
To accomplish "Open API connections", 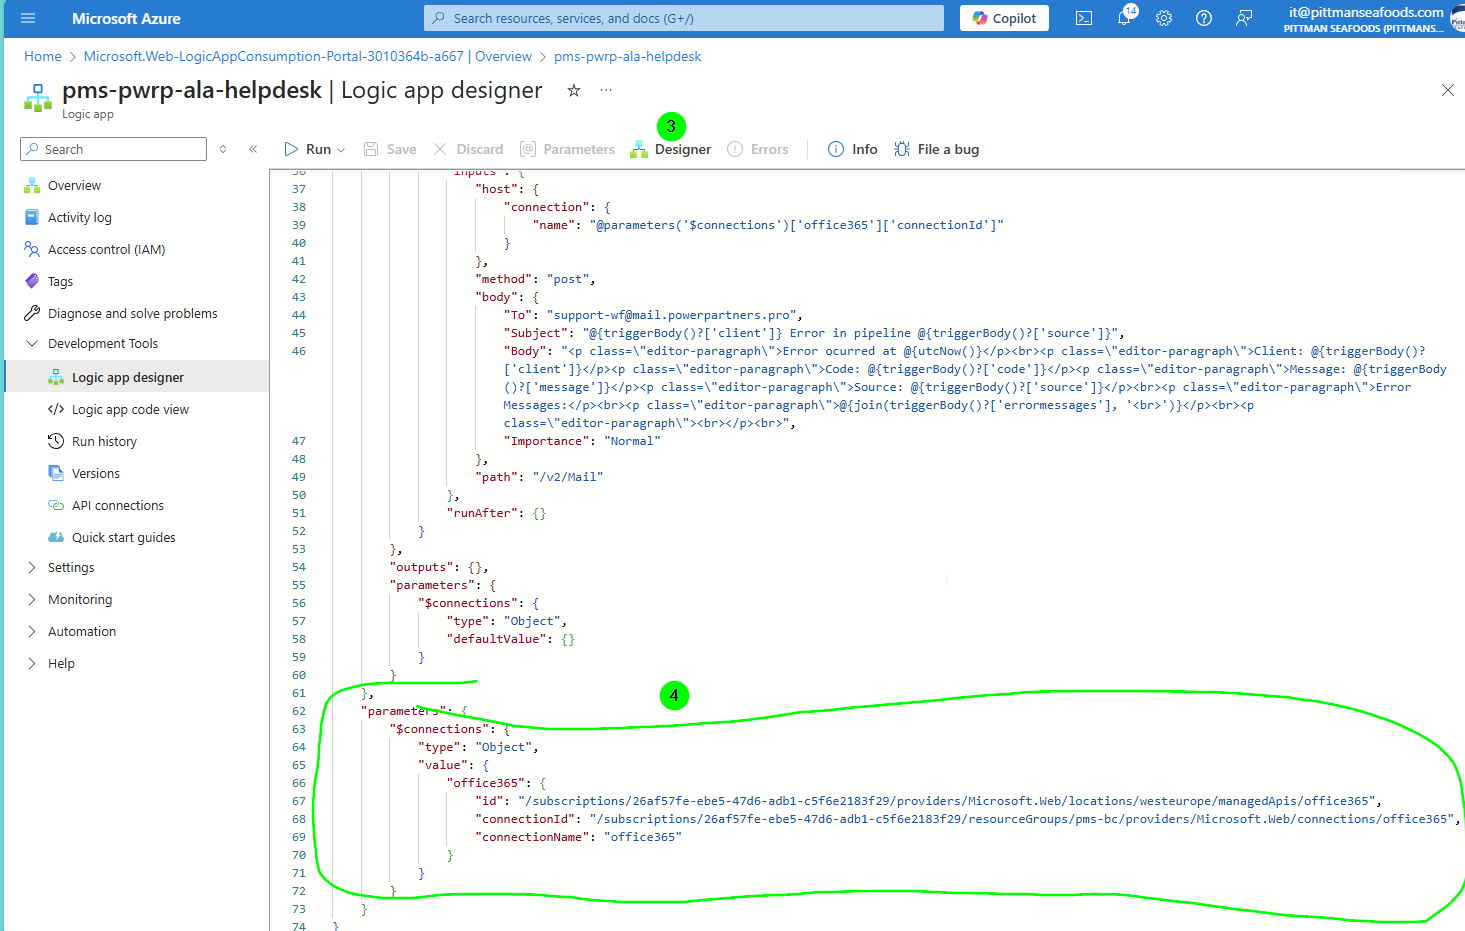I will [118, 505].
